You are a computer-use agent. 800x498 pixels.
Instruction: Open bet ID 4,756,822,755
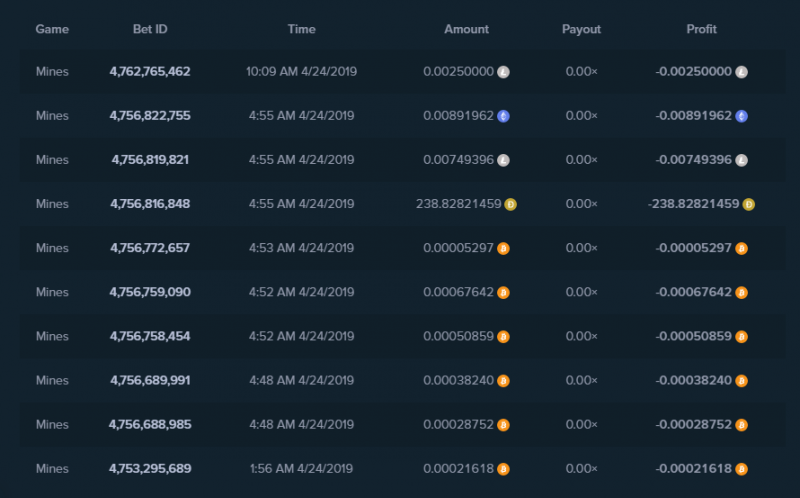coord(150,116)
